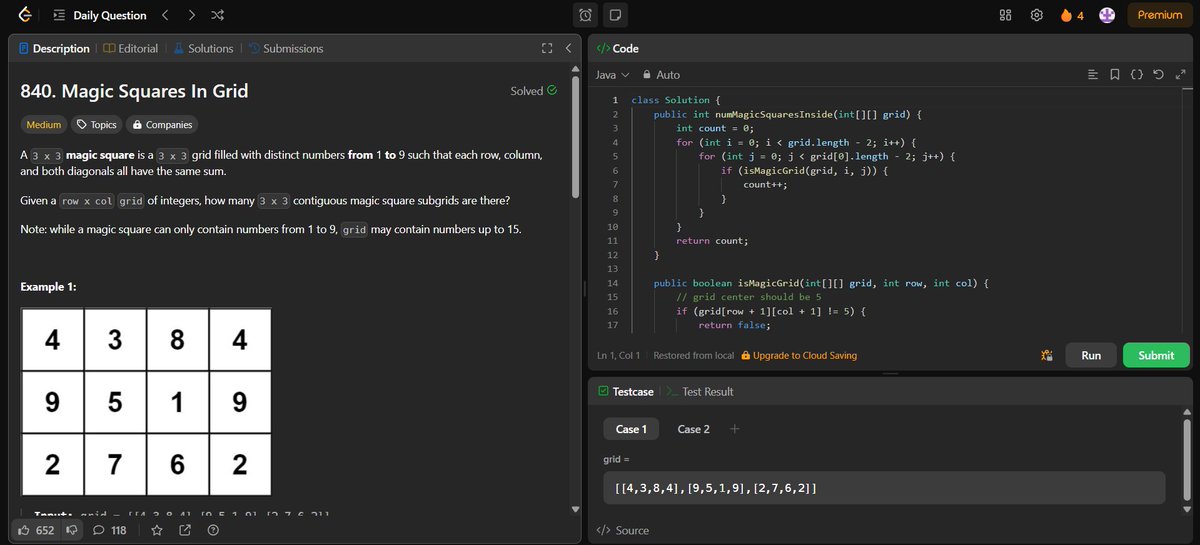
Task: Edit the grid testcase input field
Action: (x=884, y=488)
